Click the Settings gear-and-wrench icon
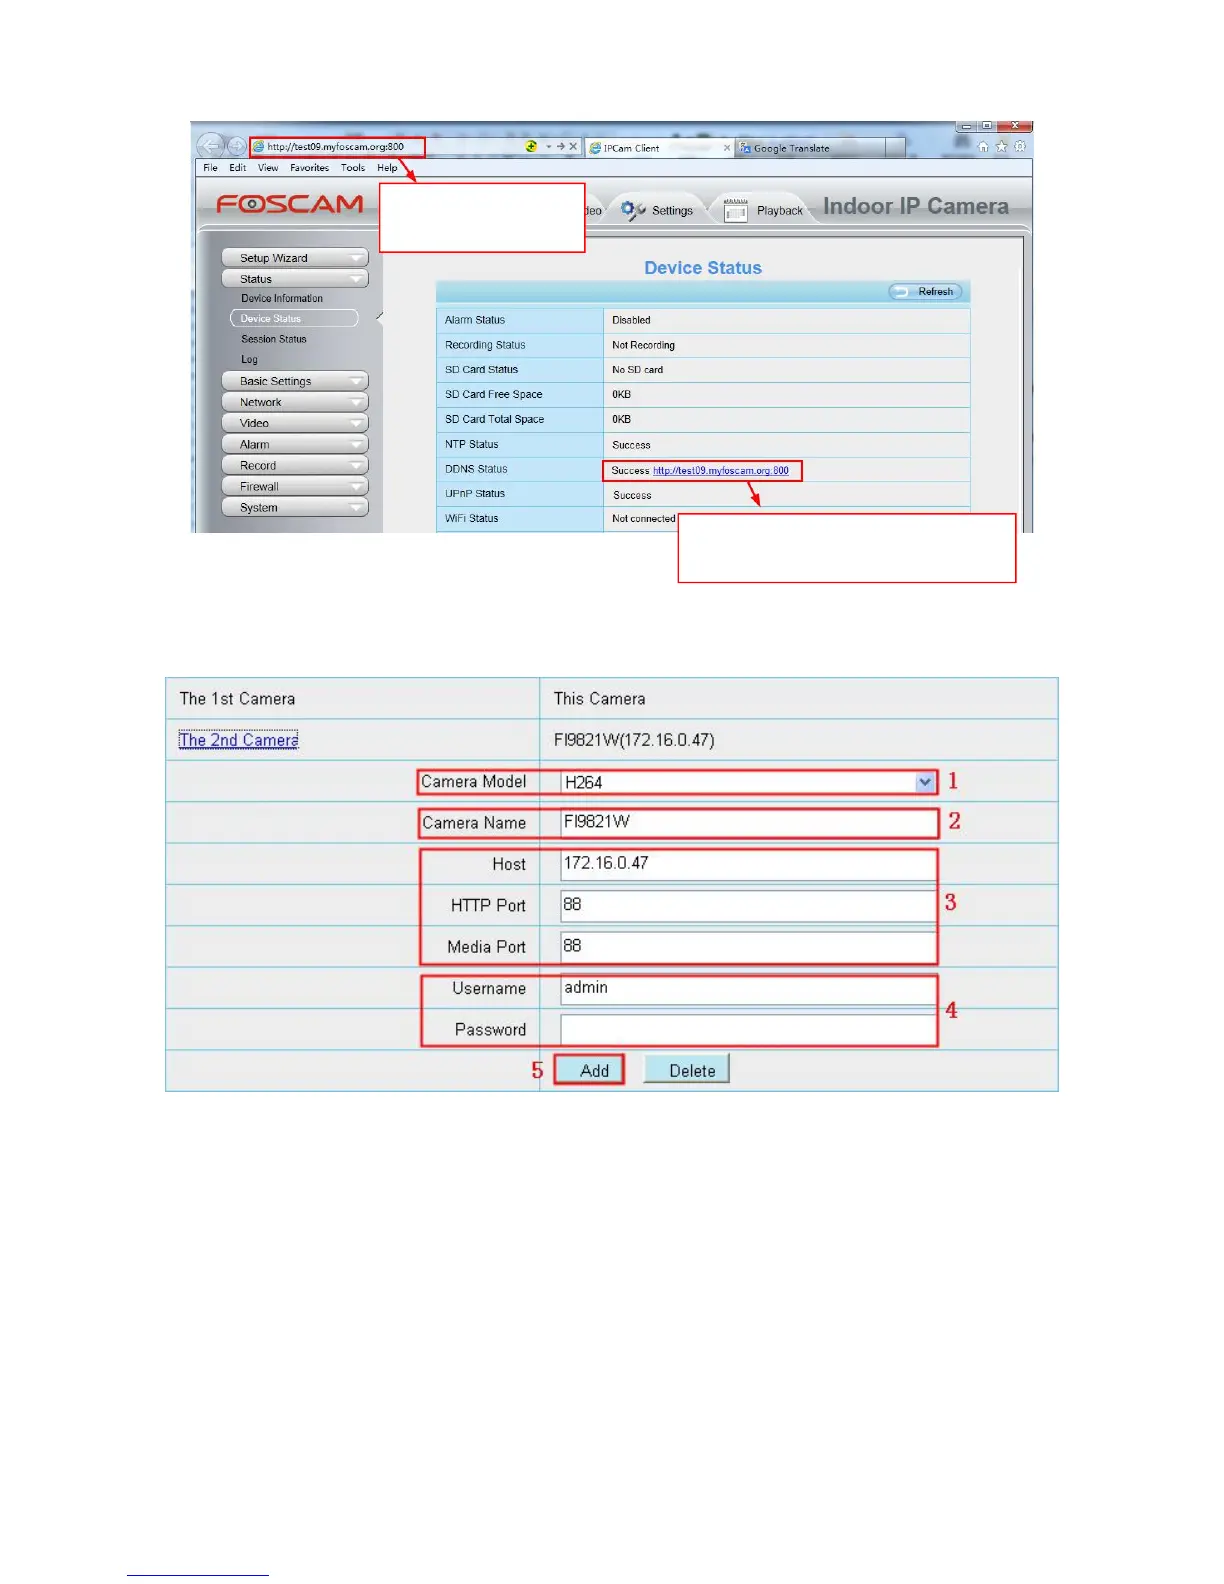The height and width of the screenshot is (1584, 1224). (x=633, y=210)
